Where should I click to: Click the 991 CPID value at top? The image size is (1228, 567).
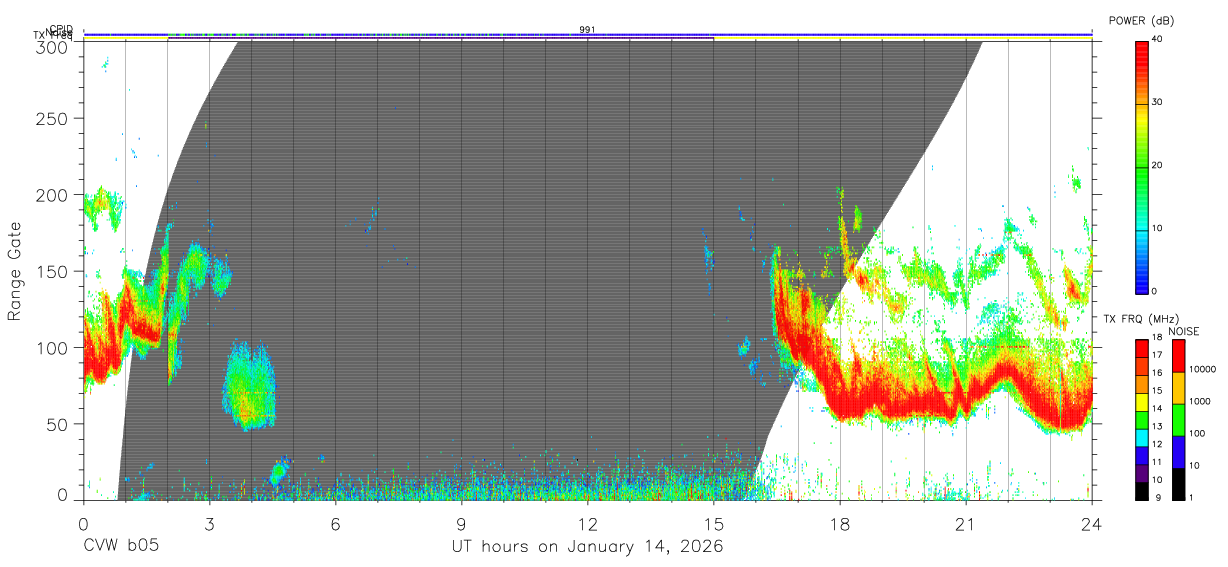[587, 30]
